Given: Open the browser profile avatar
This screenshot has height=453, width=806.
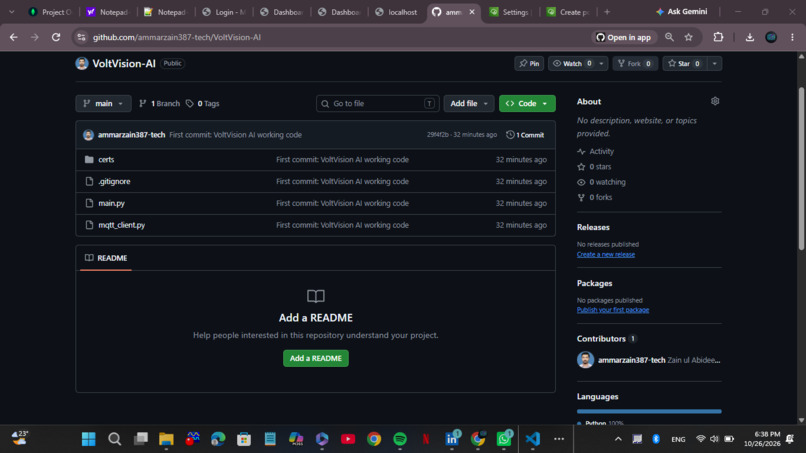Looking at the screenshot, I should click(x=771, y=37).
